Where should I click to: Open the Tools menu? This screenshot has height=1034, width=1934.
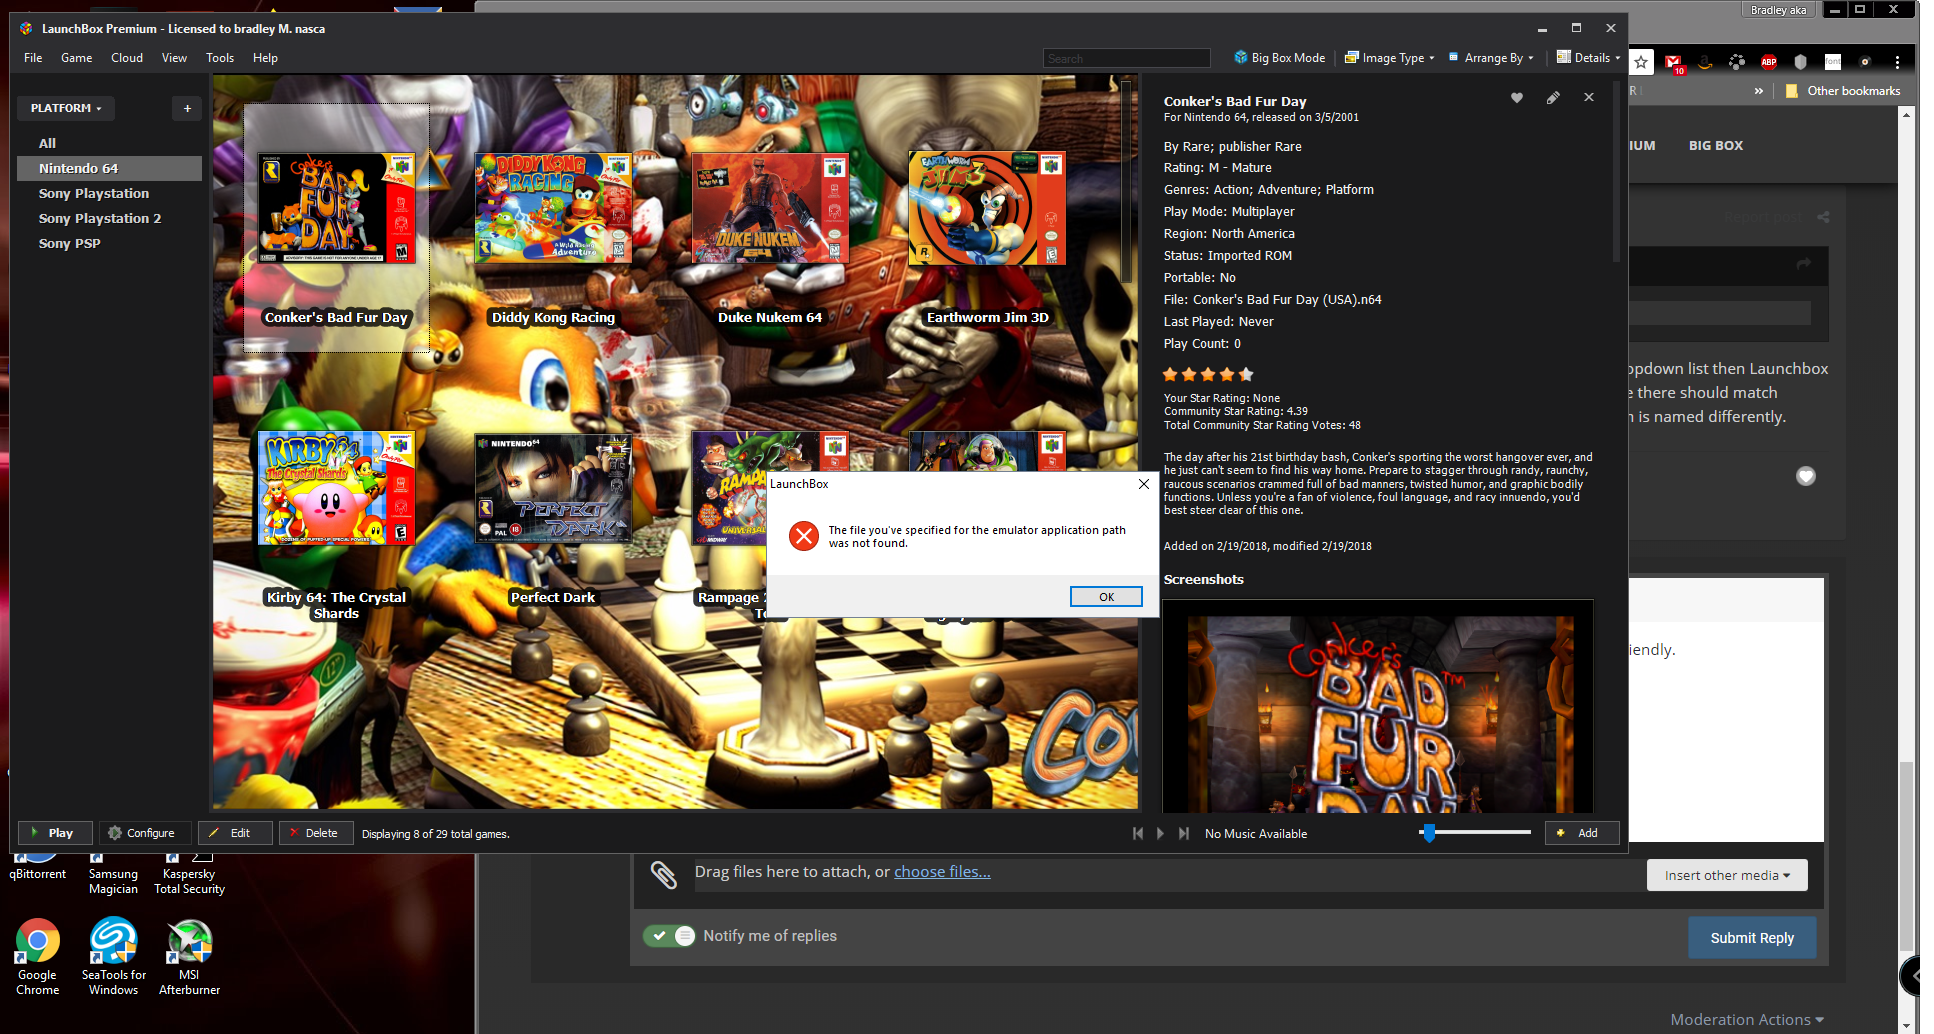220,58
